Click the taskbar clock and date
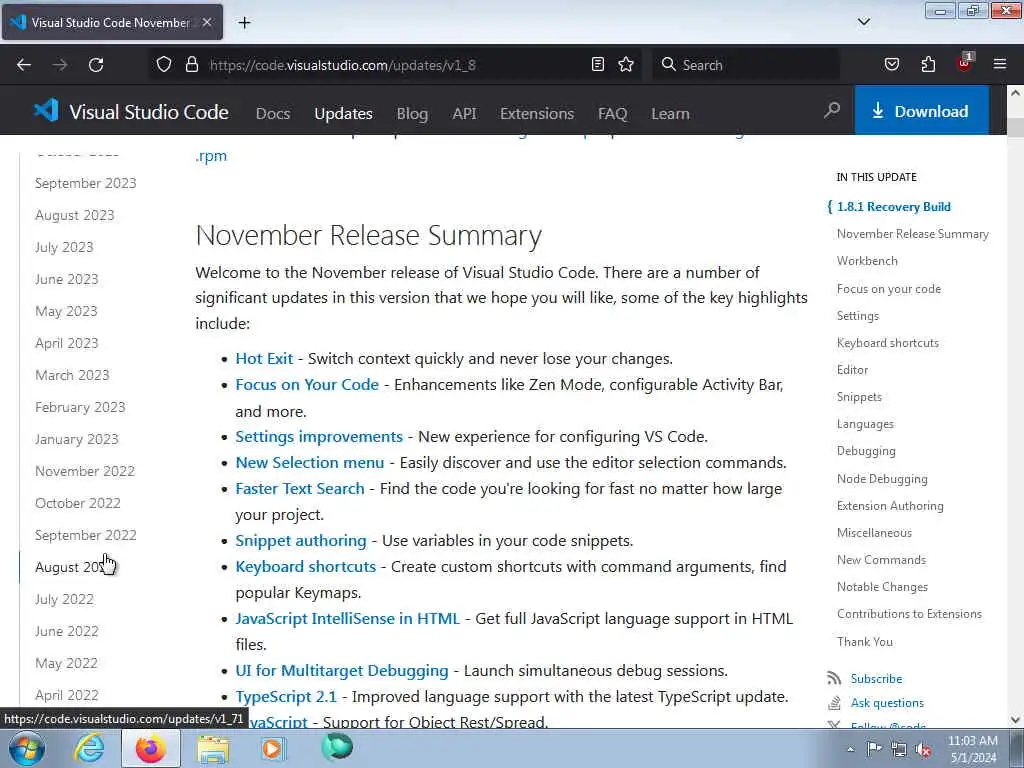1024x768 pixels. tap(972, 749)
